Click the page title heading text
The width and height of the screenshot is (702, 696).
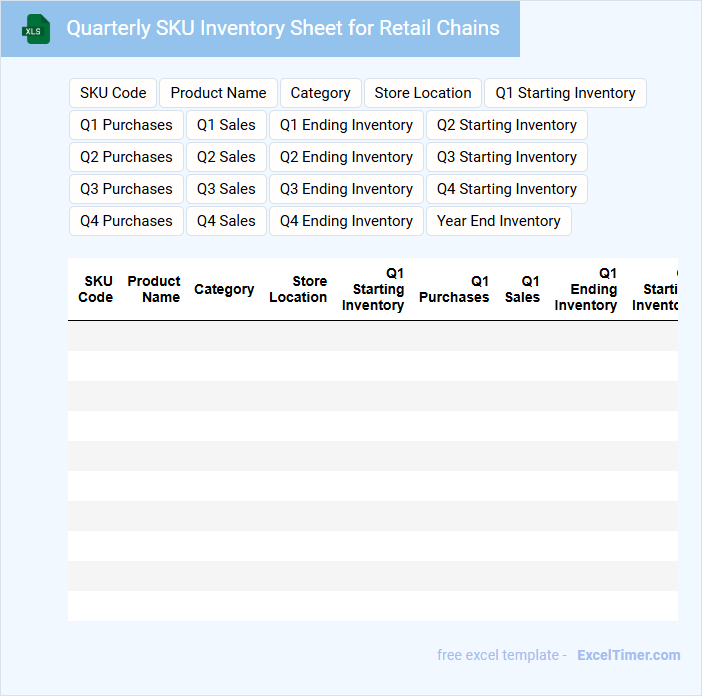click(x=283, y=28)
